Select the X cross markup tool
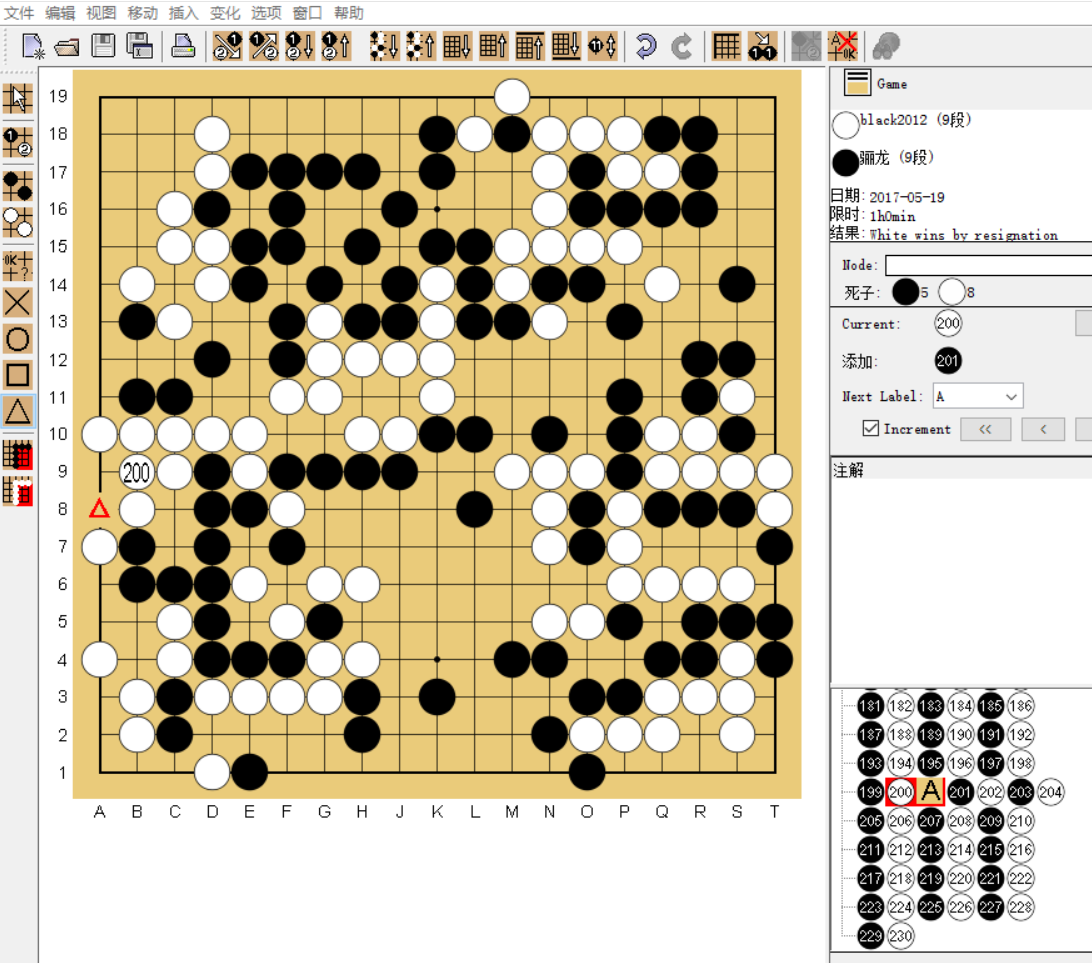Viewport: 1092px width, 963px height. pos(18,302)
